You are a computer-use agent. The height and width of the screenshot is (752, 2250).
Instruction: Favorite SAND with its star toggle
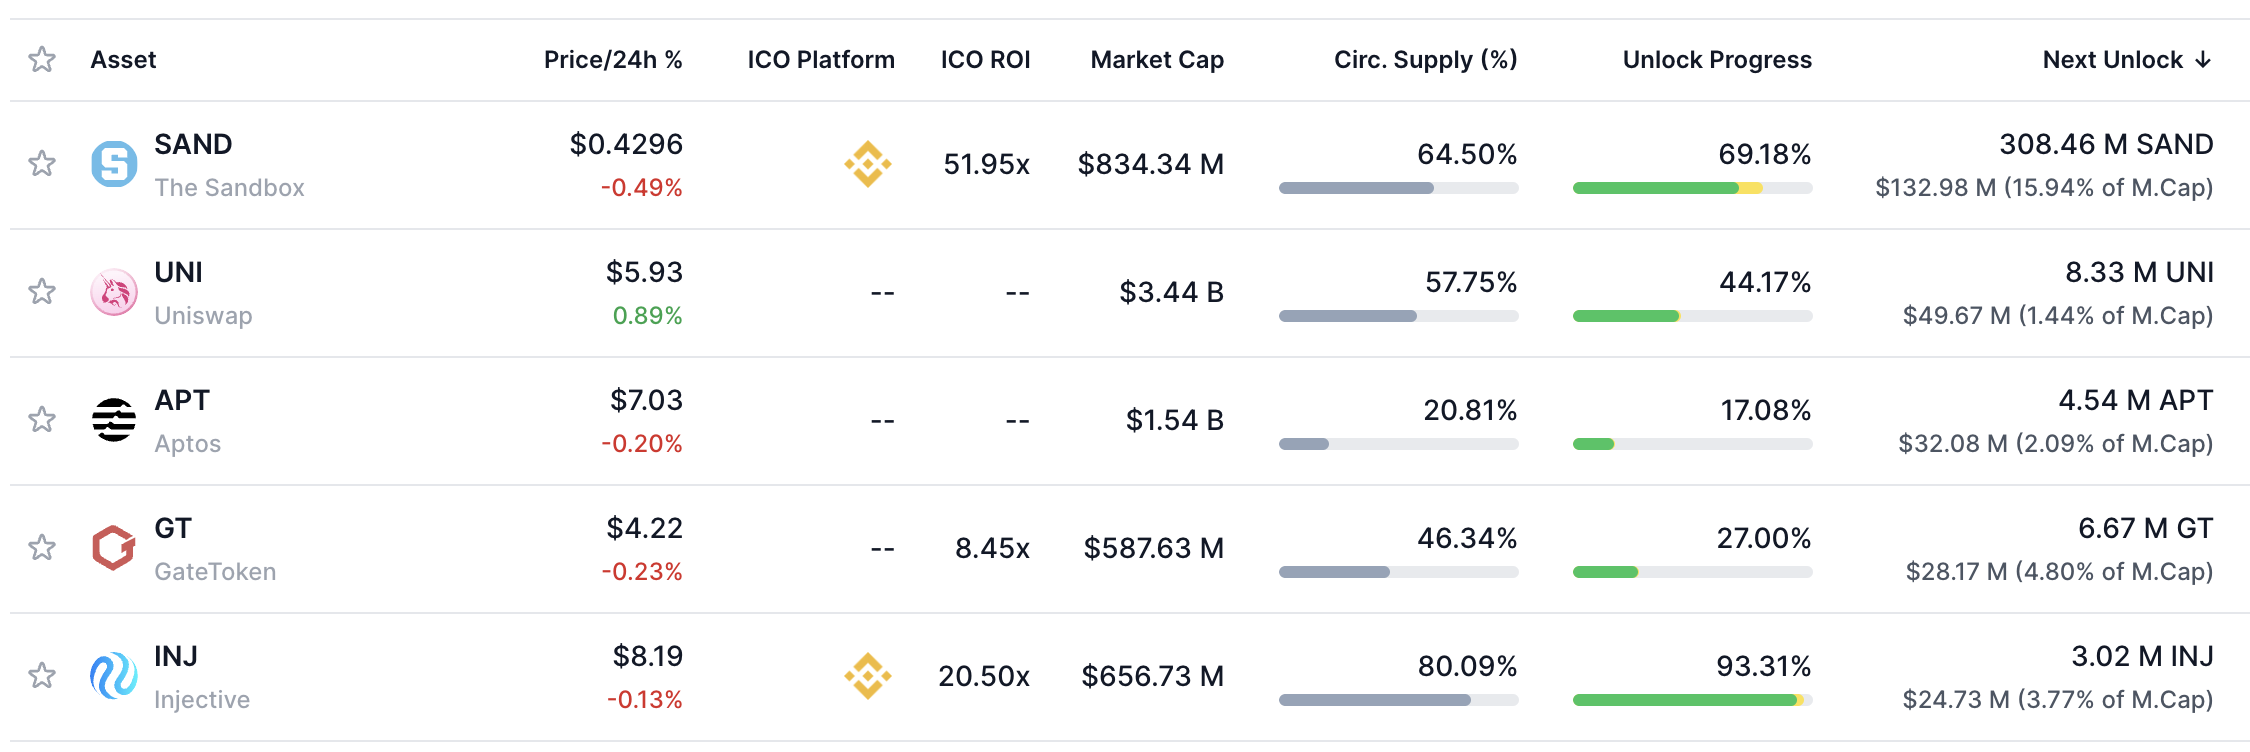[x=42, y=164]
